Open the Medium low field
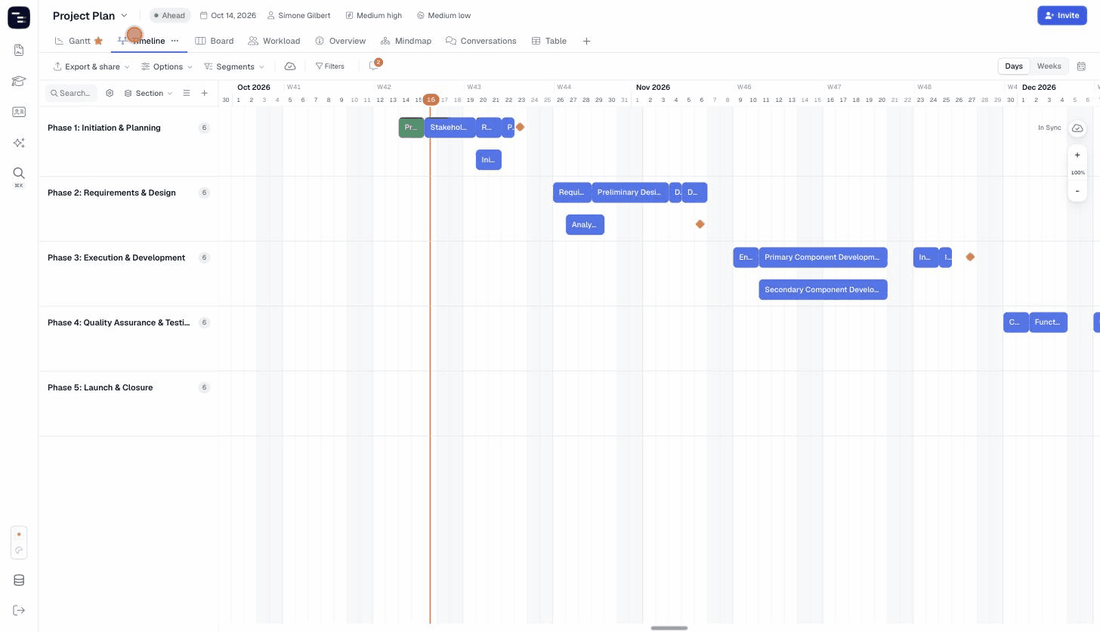 [x=444, y=15]
